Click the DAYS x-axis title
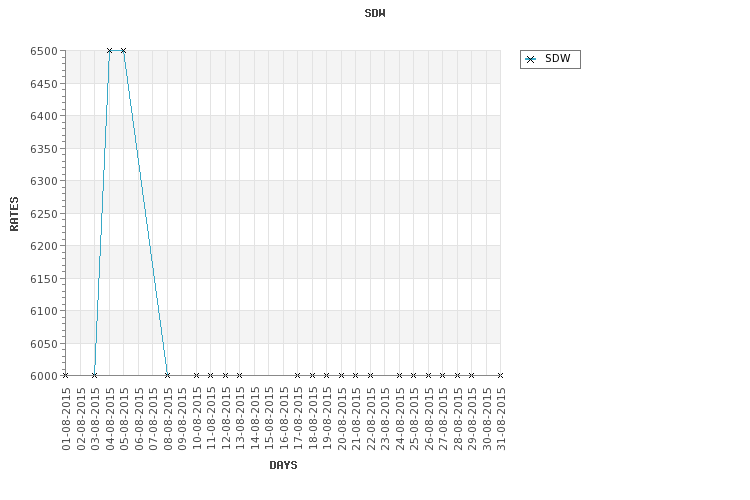 [283, 465]
